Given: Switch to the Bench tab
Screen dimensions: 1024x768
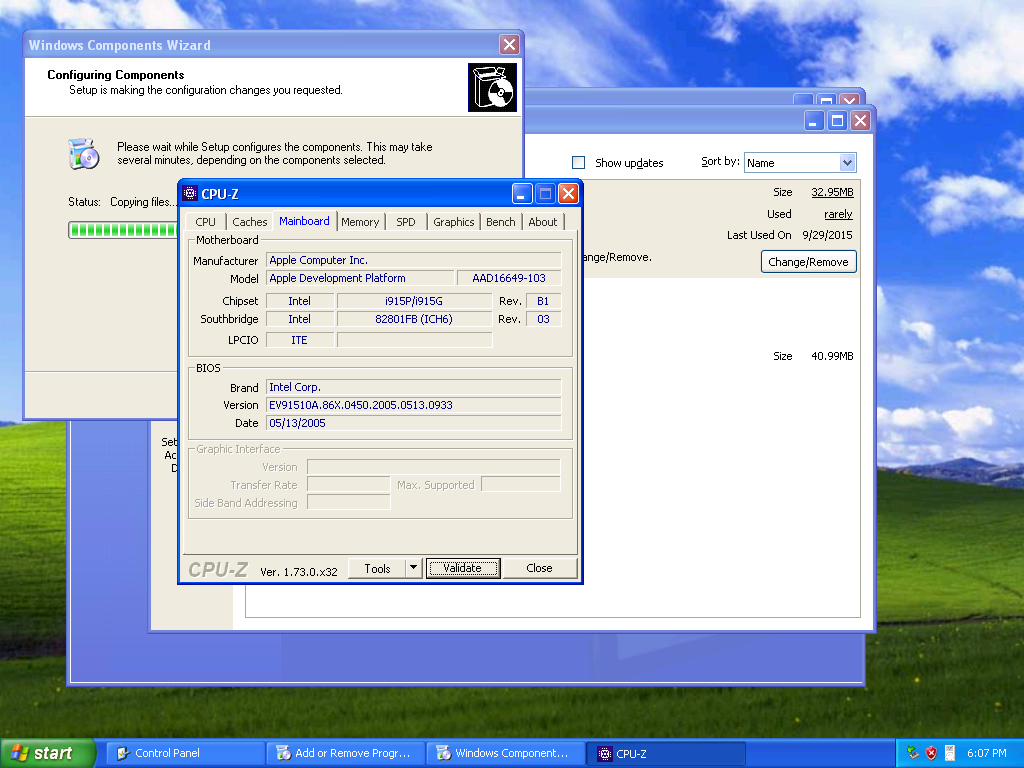Looking at the screenshot, I should [501, 222].
